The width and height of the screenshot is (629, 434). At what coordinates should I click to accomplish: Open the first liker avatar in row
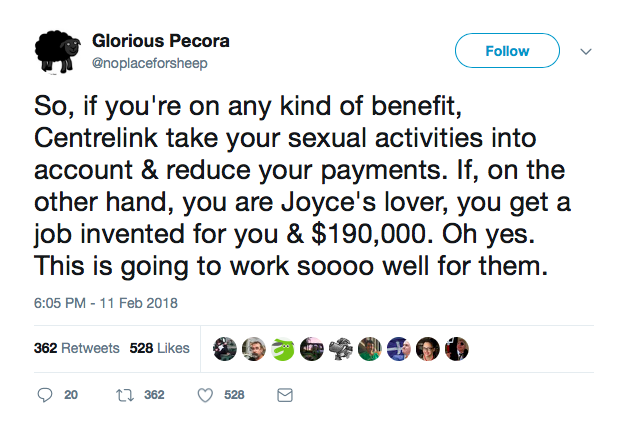tap(225, 349)
